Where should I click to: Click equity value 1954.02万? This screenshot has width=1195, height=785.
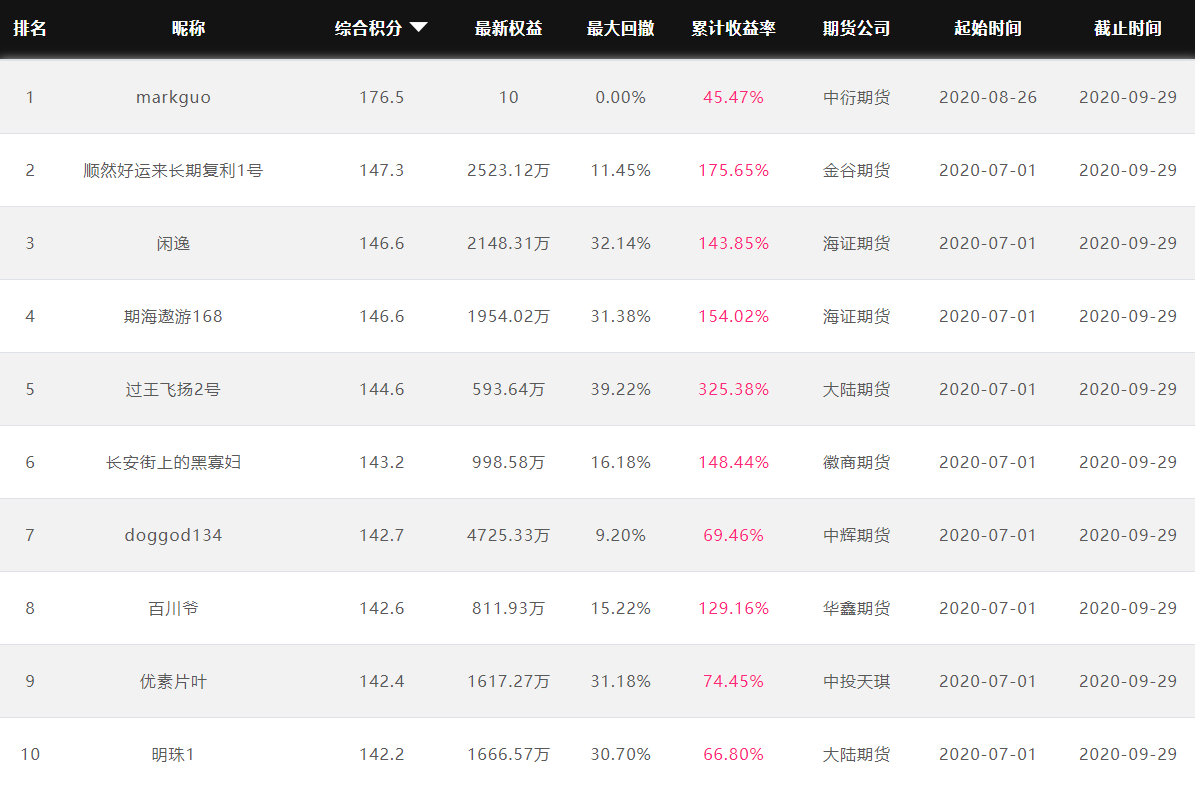(x=508, y=316)
